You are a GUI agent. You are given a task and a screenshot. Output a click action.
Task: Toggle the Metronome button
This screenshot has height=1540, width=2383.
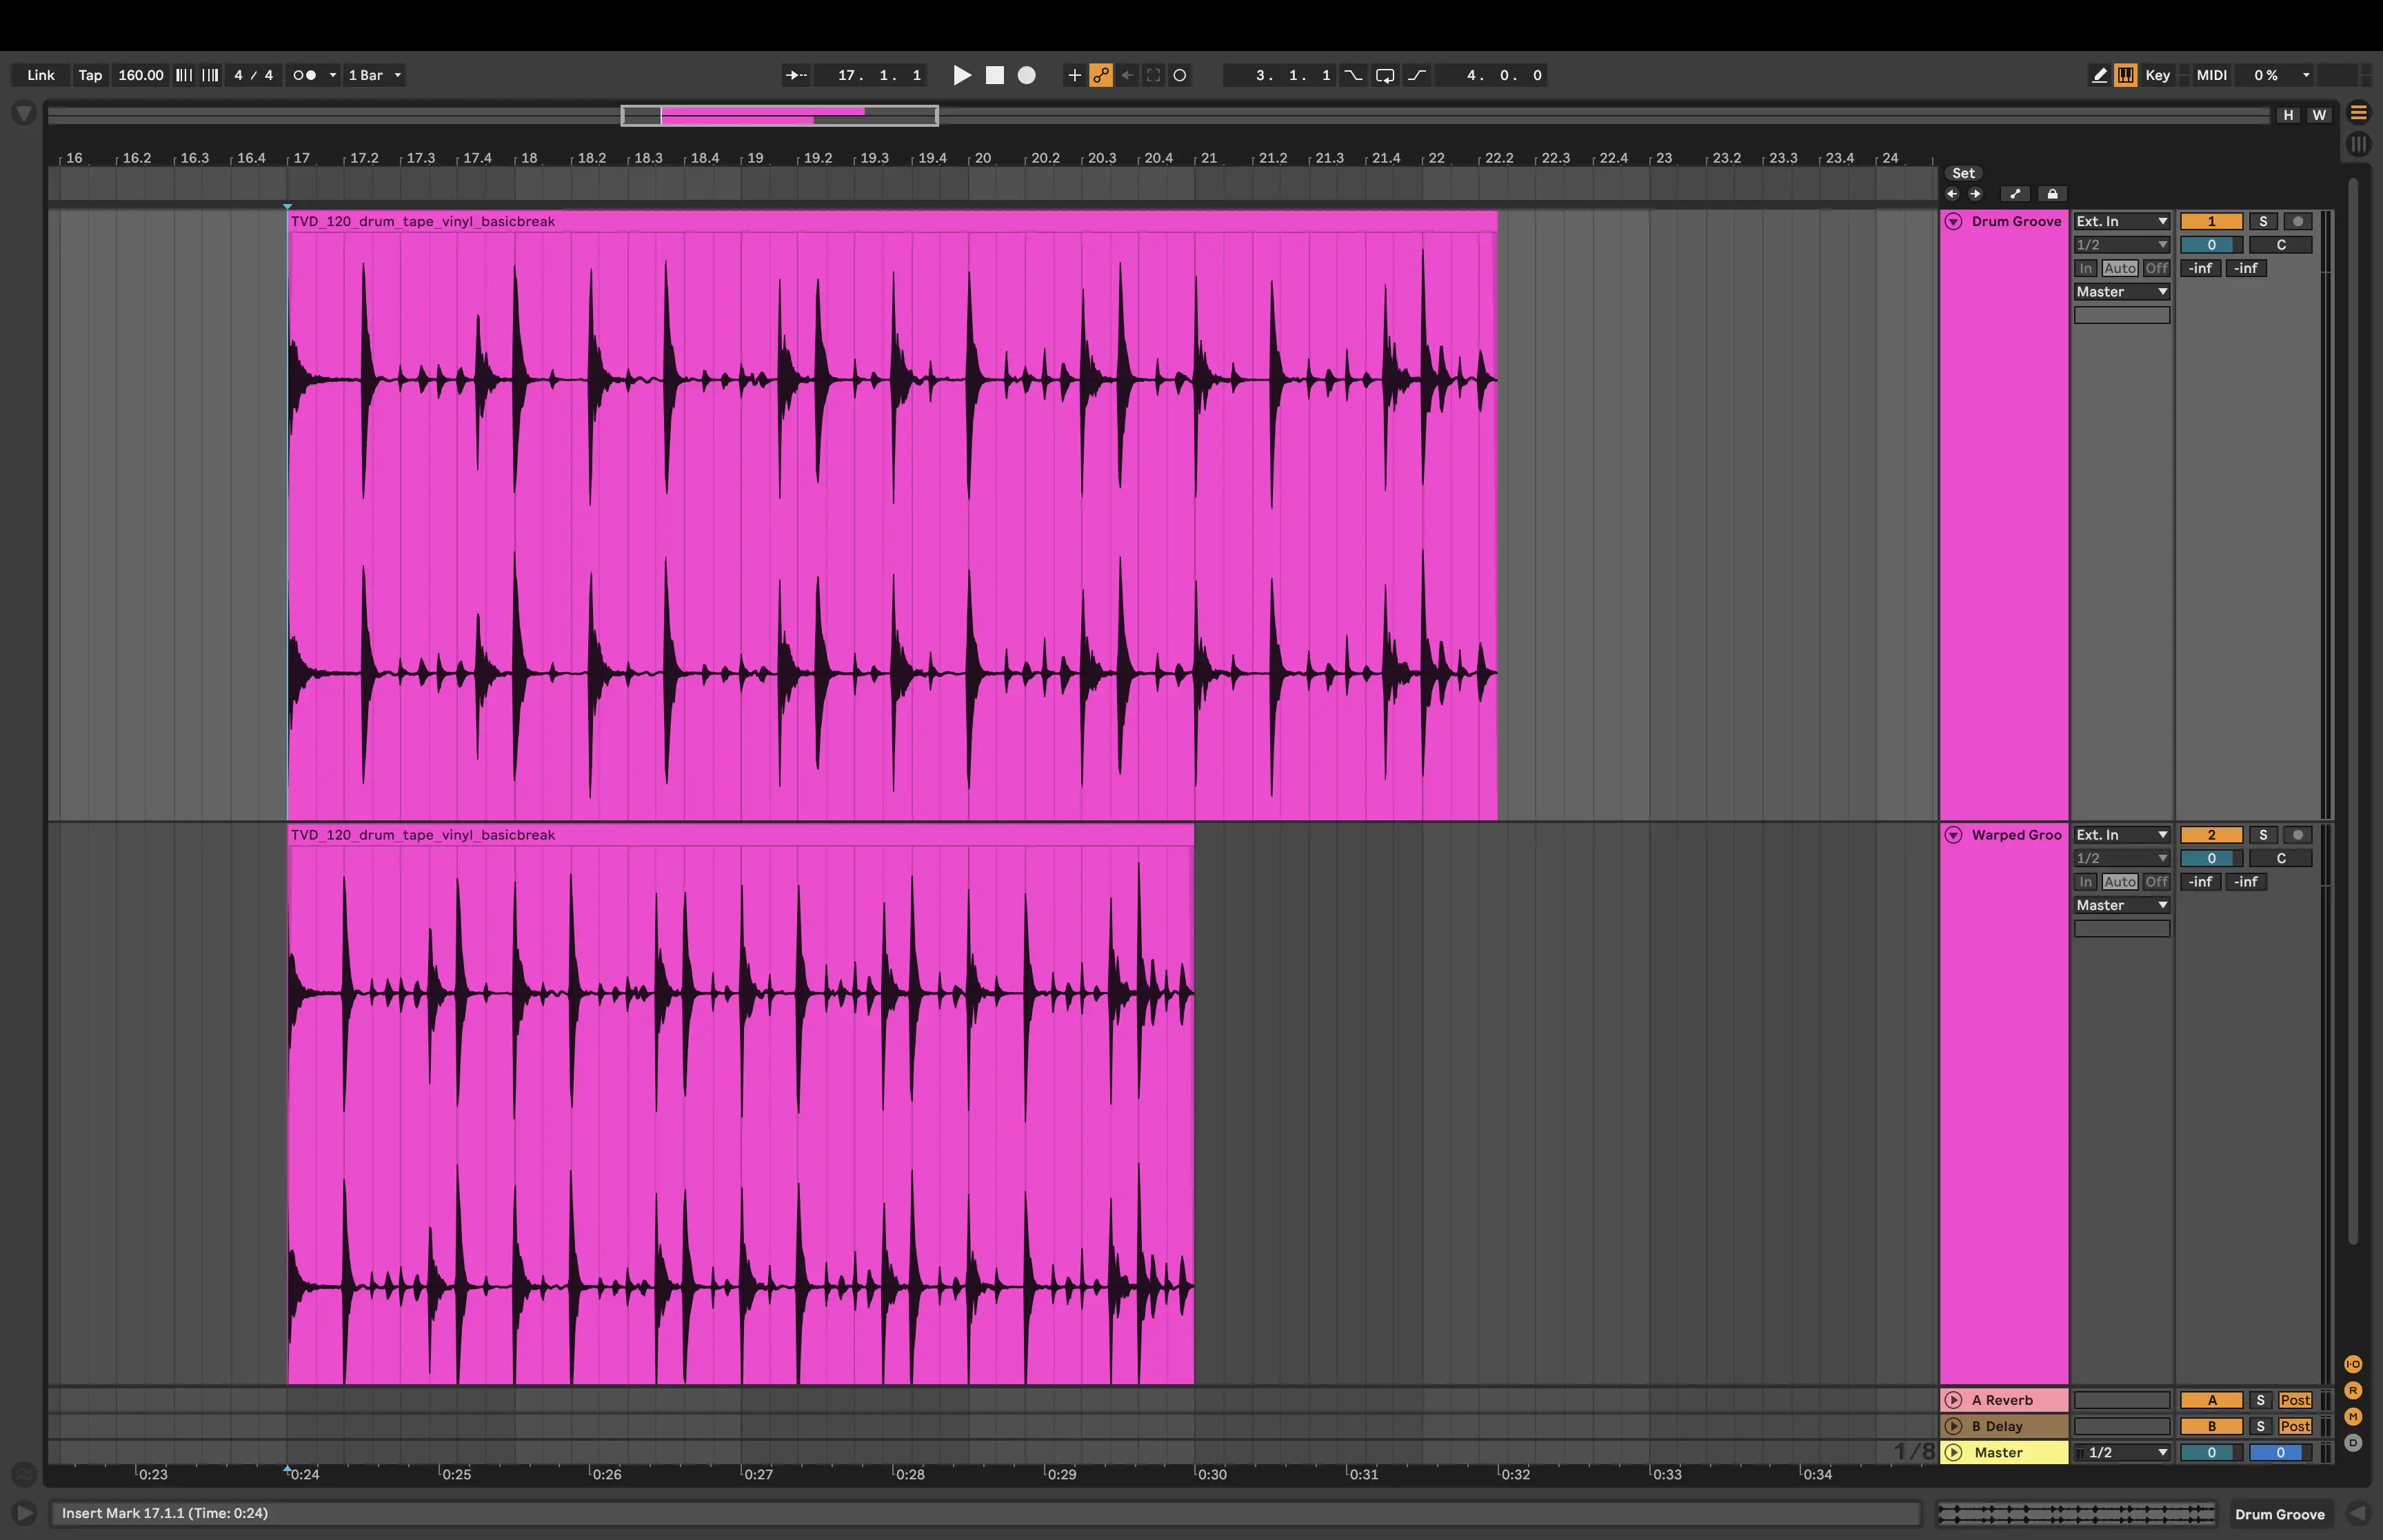pyautogui.click(x=305, y=75)
